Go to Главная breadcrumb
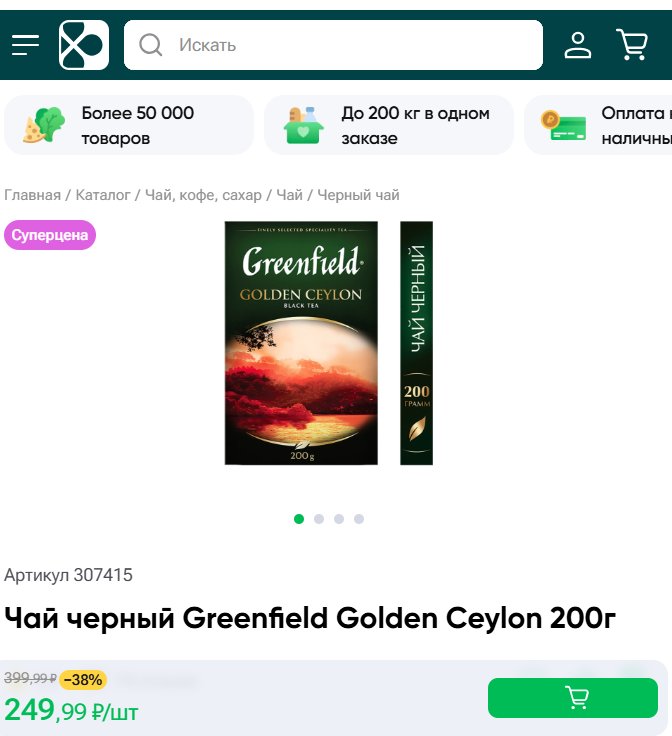Viewport: 672px width, 736px height. pos(32,195)
